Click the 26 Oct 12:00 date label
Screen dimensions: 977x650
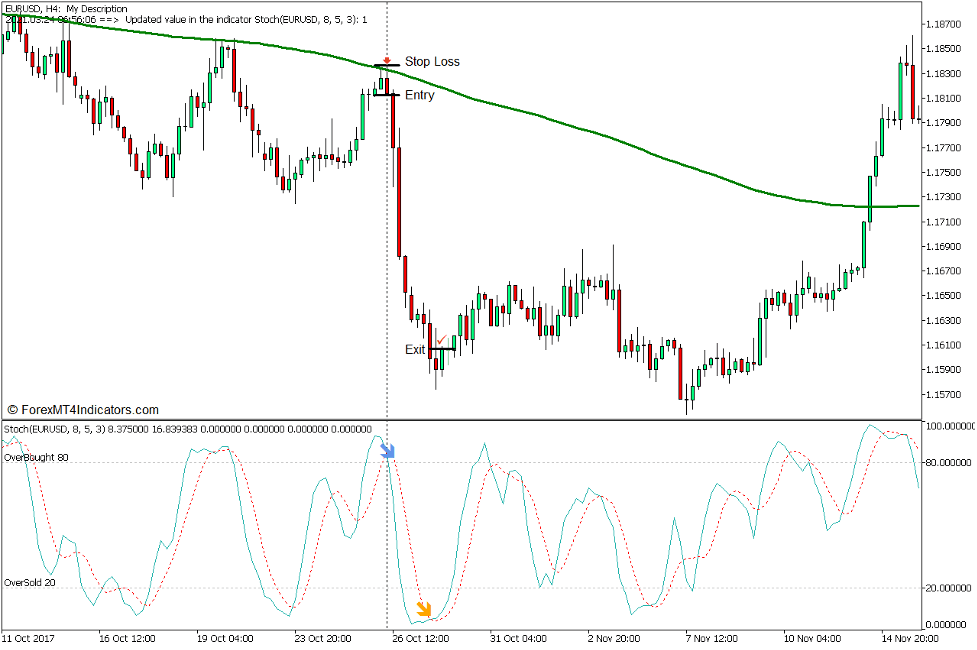[420, 637]
